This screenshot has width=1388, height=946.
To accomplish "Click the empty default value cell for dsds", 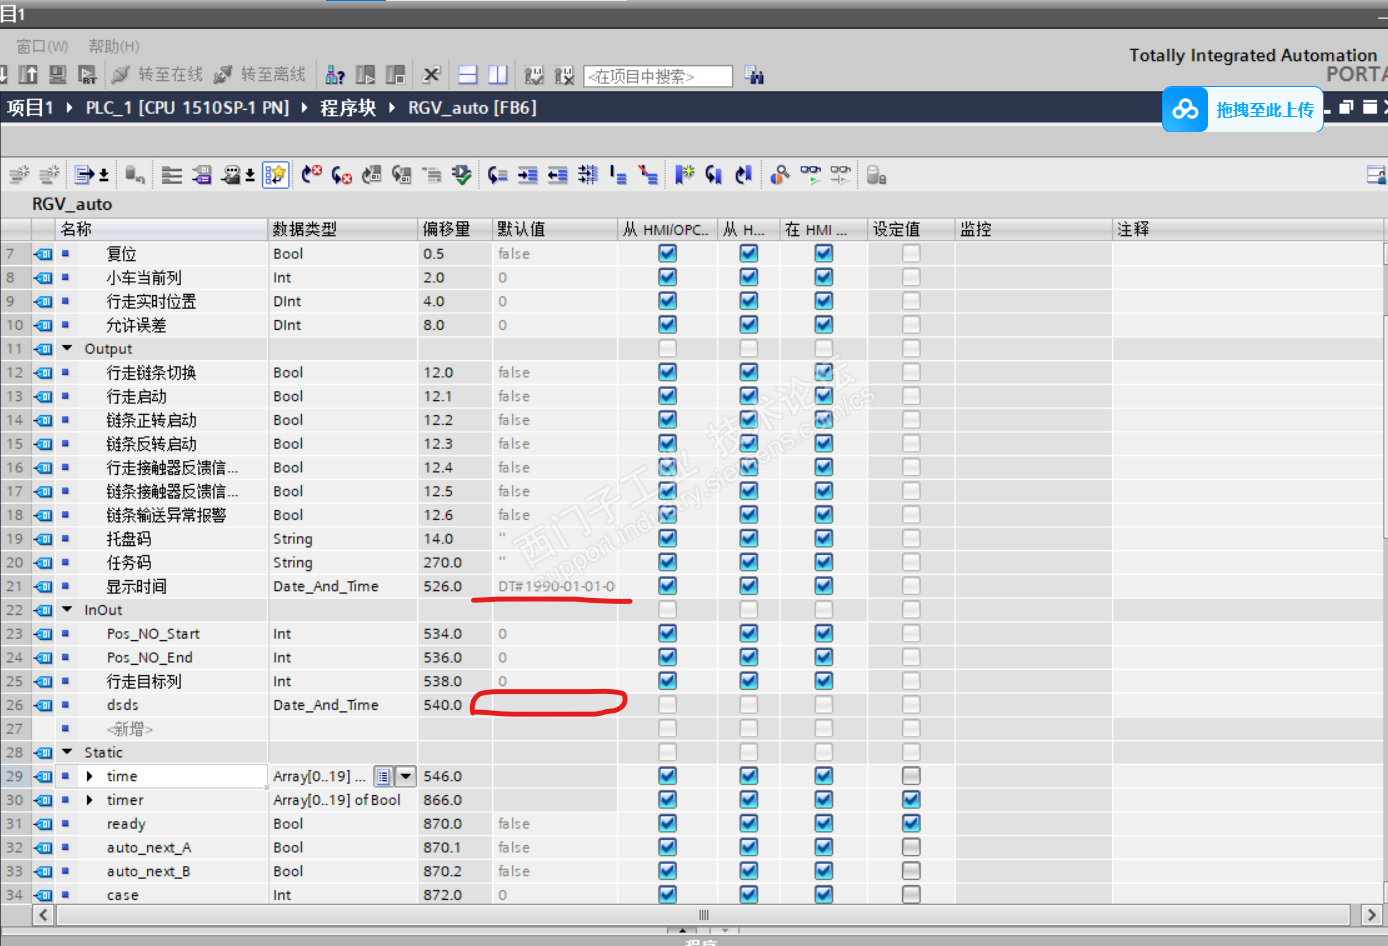I will point(555,705).
